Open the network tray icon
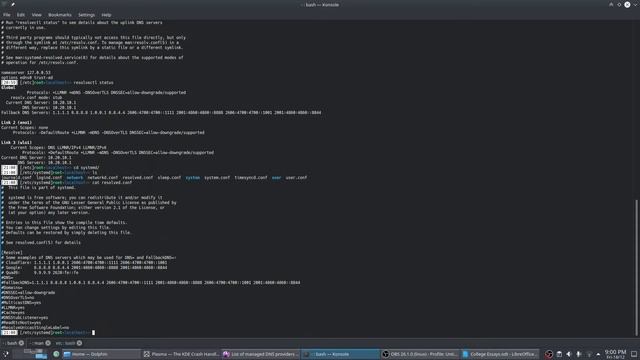640x360 pixels. [589, 354]
